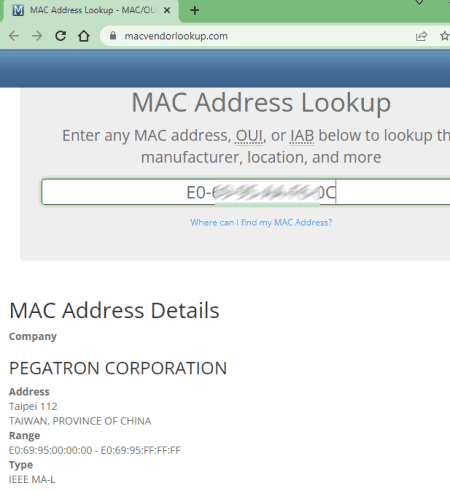Viewport: 450px width, 491px height.
Task: Click the site favicon on the tab
Action: pos(18,10)
